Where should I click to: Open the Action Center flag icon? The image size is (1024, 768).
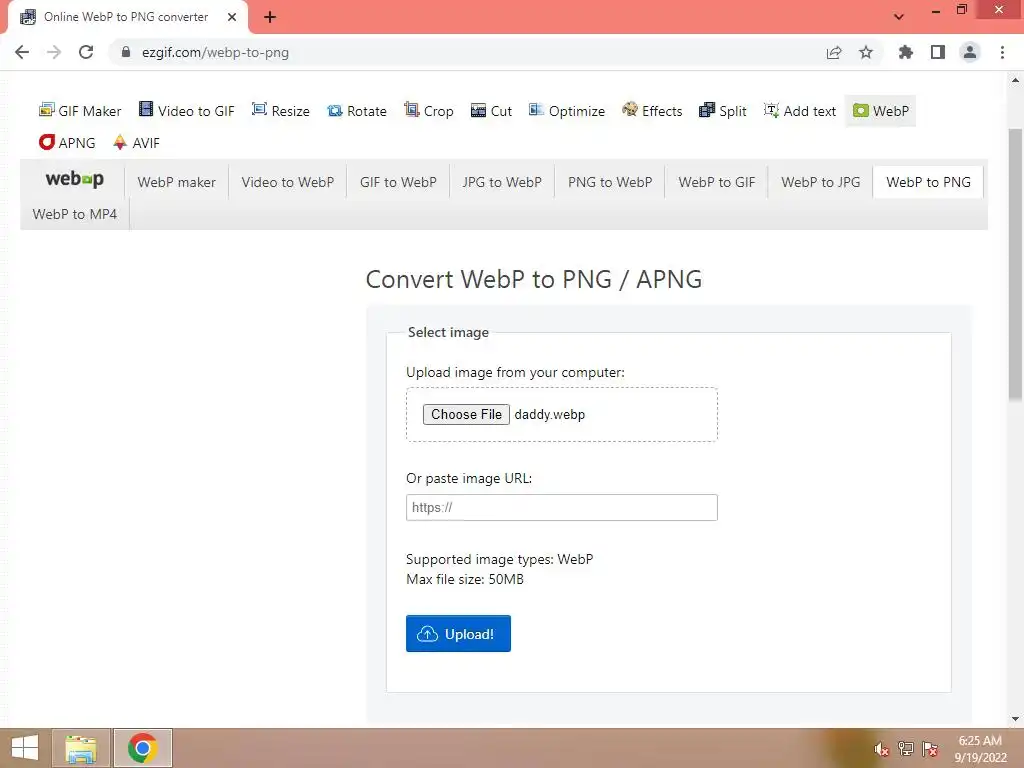tap(930, 749)
